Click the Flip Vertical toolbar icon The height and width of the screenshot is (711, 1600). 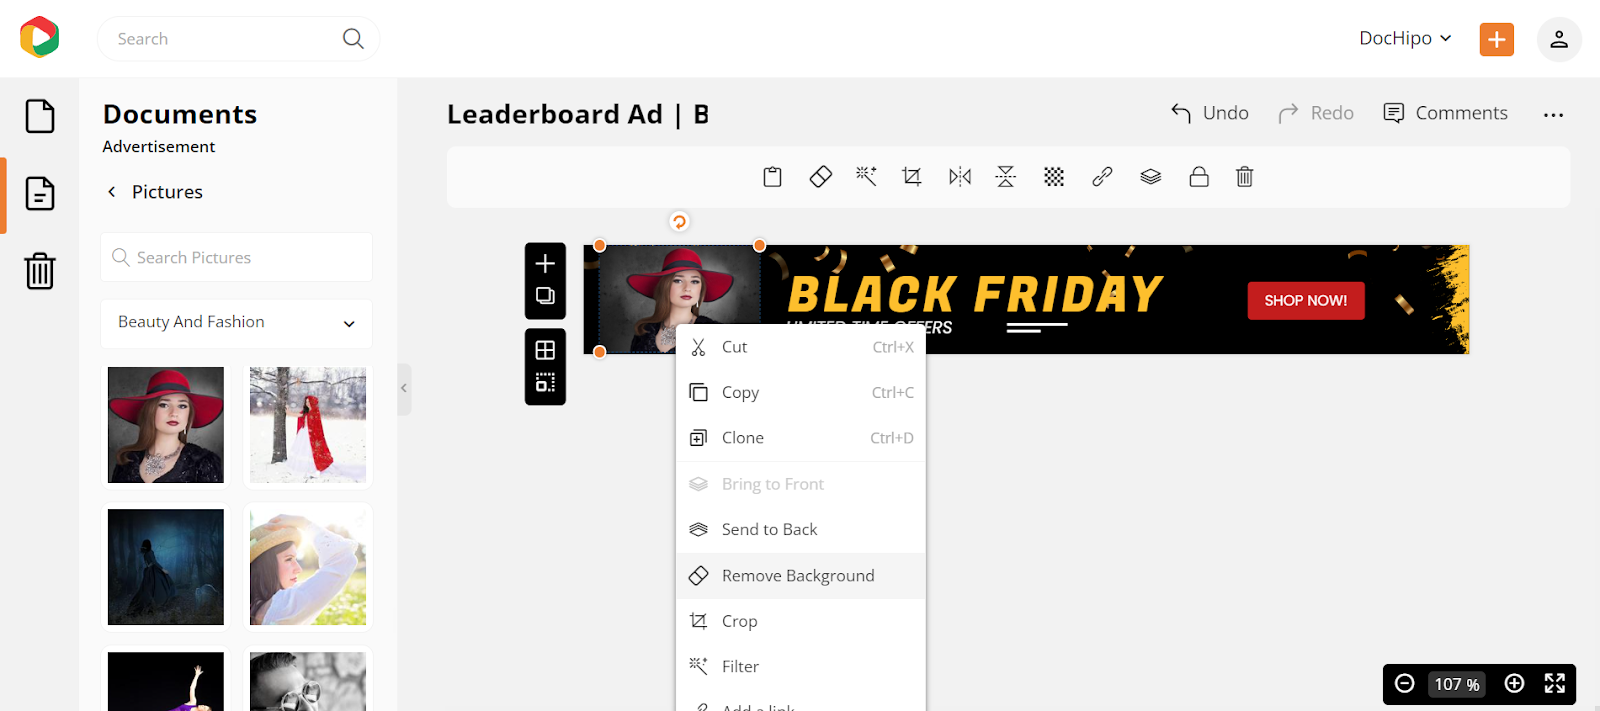click(1006, 177)
